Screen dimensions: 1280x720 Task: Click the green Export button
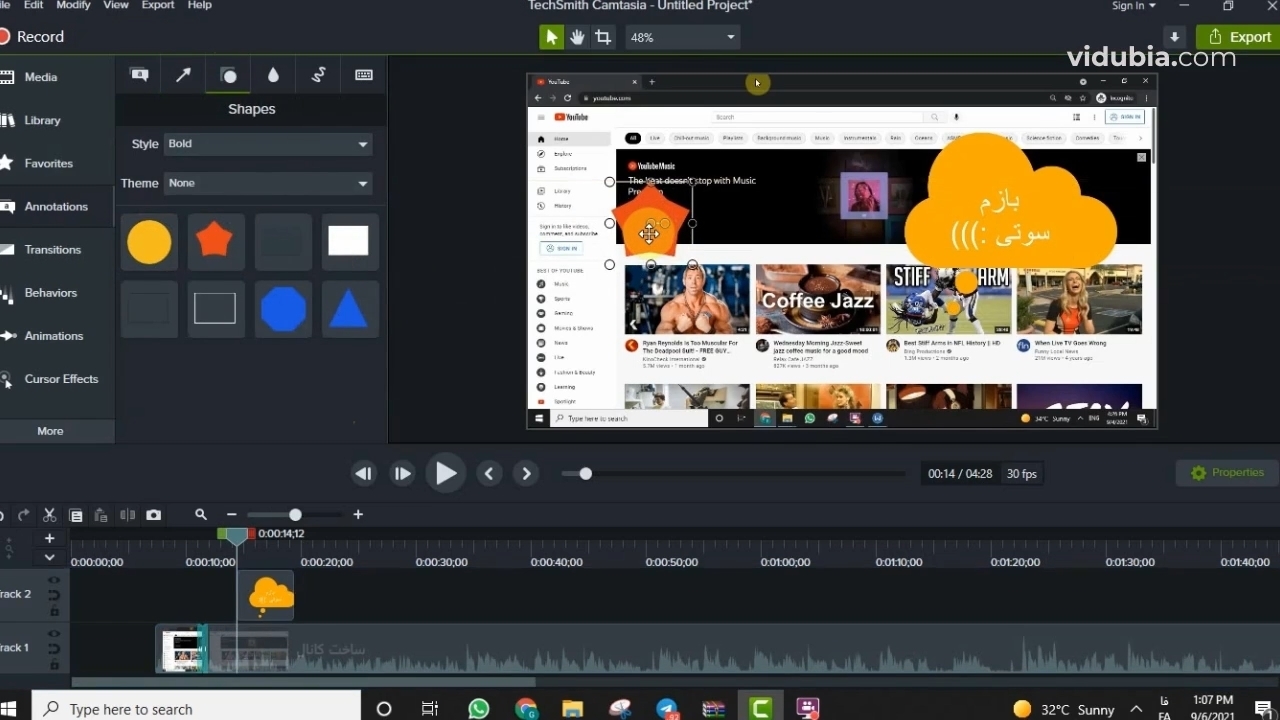pos(1238,37)
